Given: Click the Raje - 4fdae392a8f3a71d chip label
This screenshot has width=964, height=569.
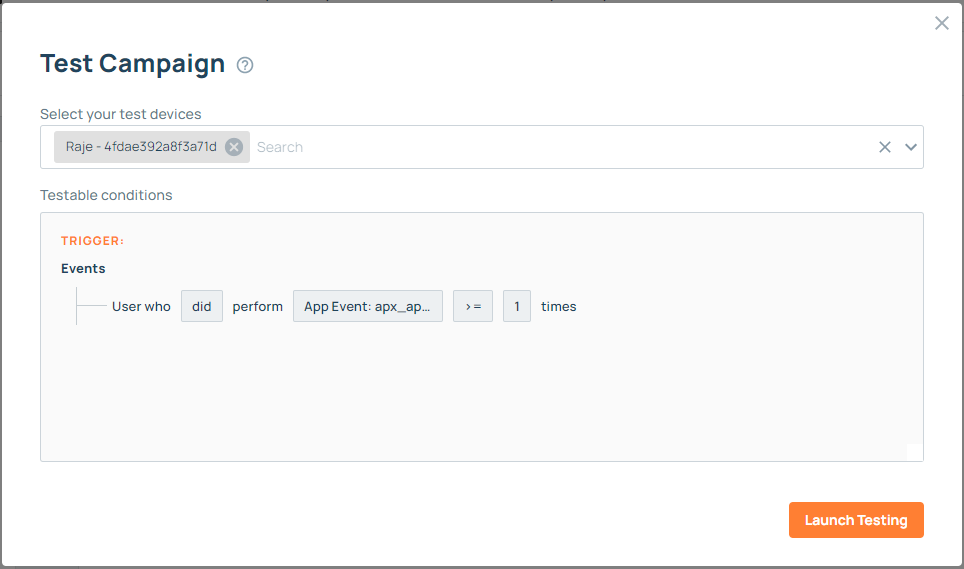Looking at the screenshot, I should click(141, 147).
